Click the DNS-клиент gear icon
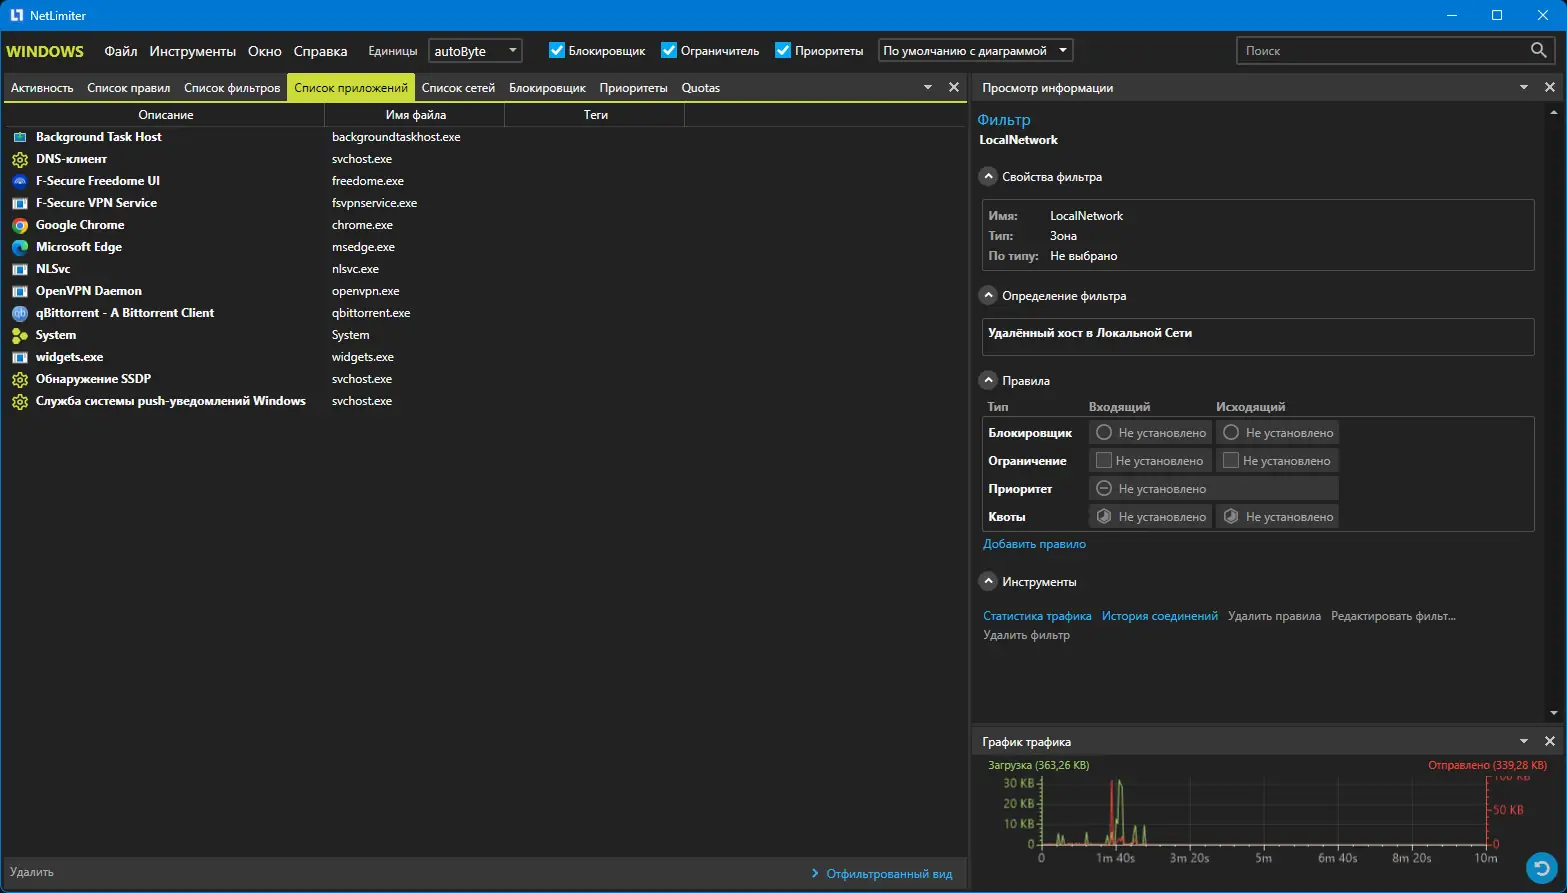Image resolution: width=1567 pixels, height=893 pixels. [20, 159]
